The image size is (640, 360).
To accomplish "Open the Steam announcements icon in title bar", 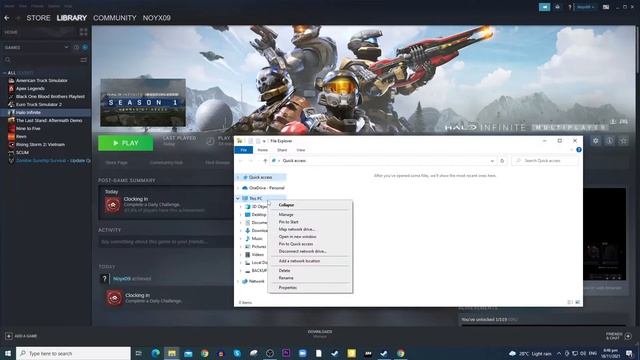I will coord(544,7).
